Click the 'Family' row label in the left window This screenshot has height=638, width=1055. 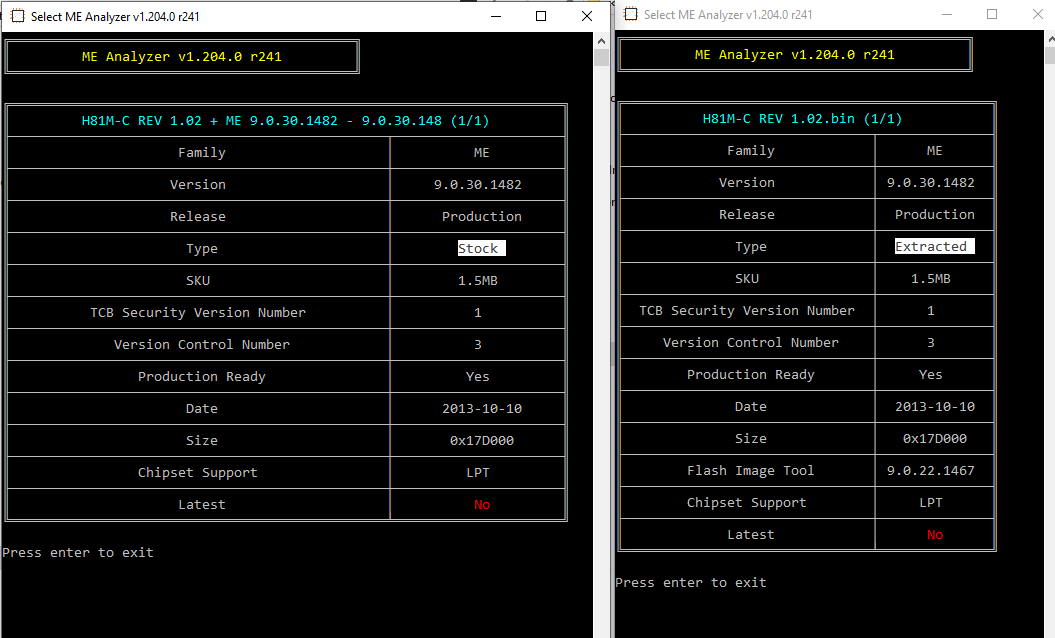tap(202, 153)
